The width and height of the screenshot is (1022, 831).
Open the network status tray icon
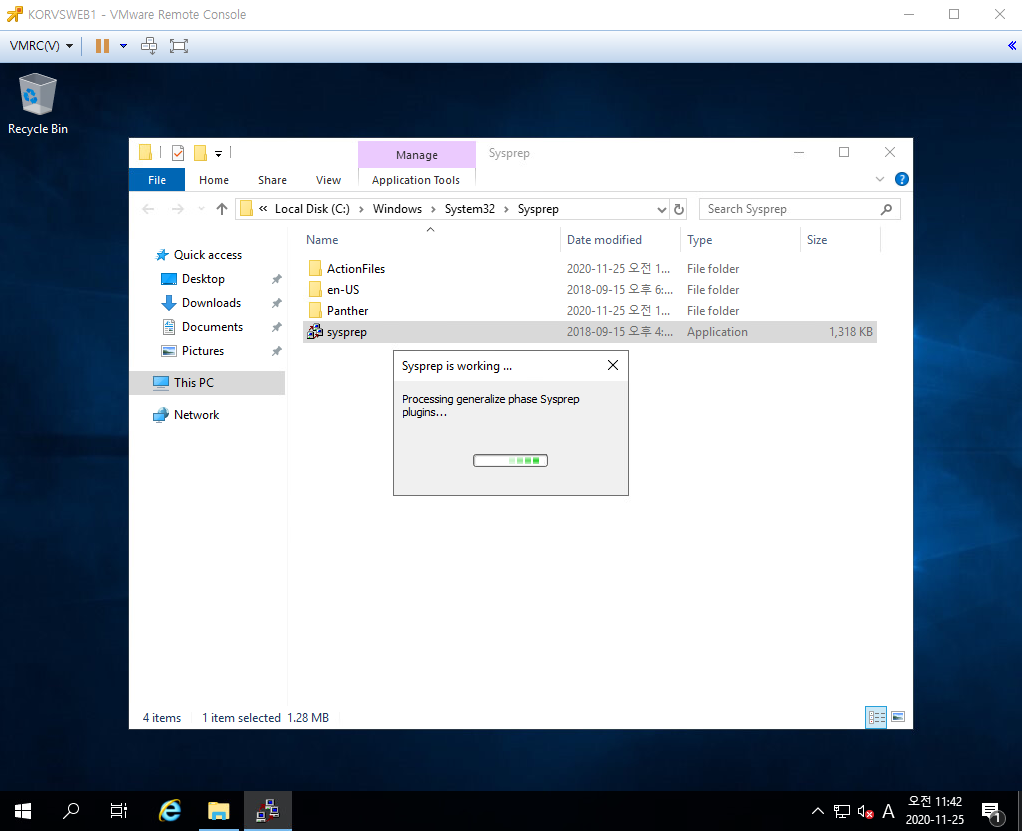(x=842, y=811)
